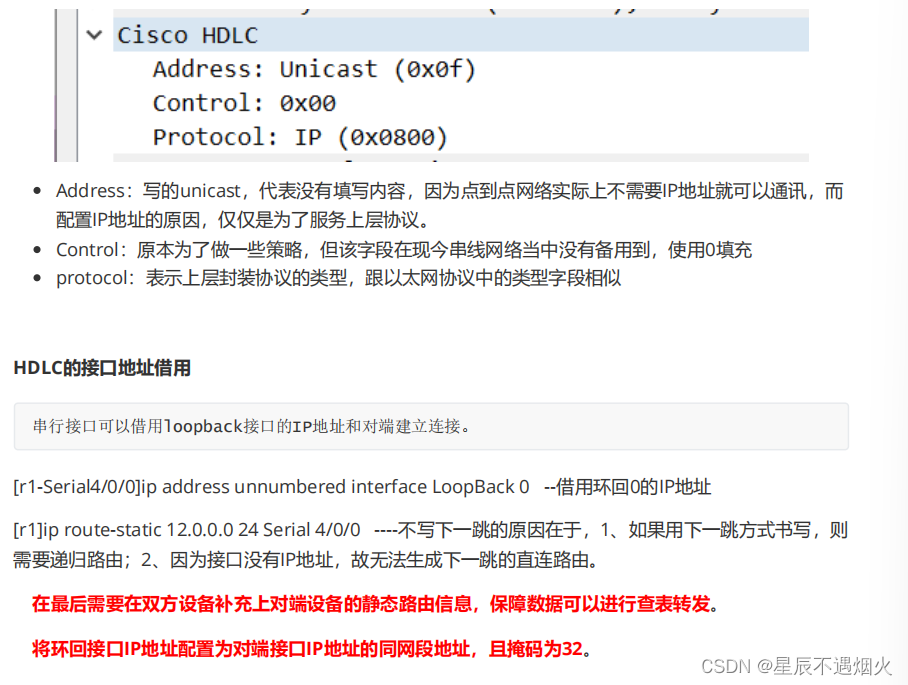The width and height of the screenshot is (908, 685).
Task: Expand the Address: Unicast field details
Action: [314, 69]
